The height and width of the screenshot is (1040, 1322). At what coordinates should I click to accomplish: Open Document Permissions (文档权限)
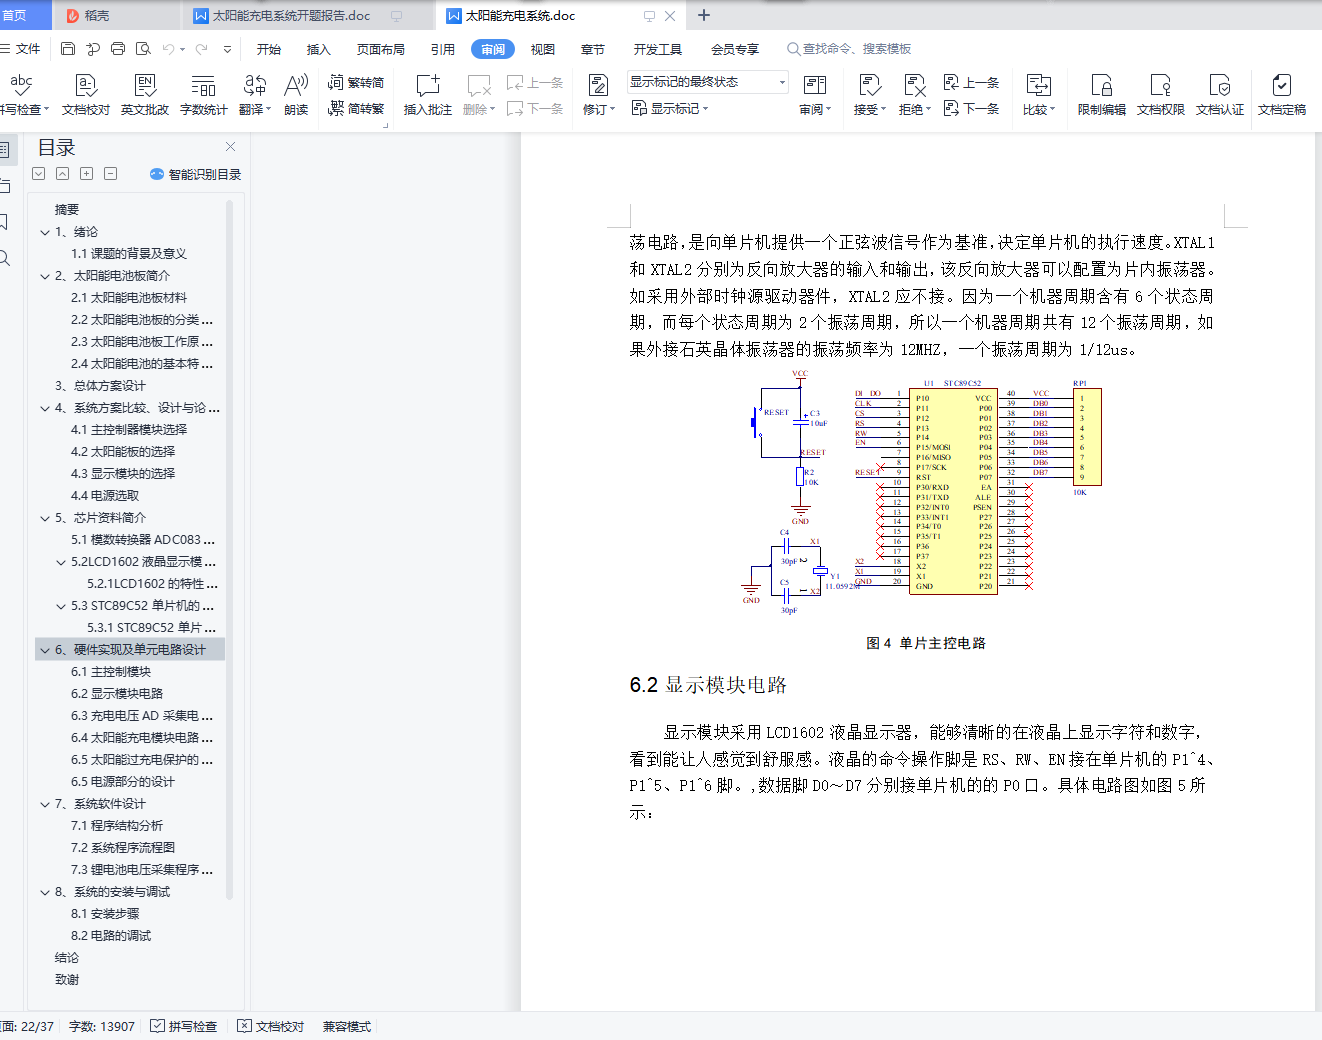pyautogui.click(x=1161, y=95)
